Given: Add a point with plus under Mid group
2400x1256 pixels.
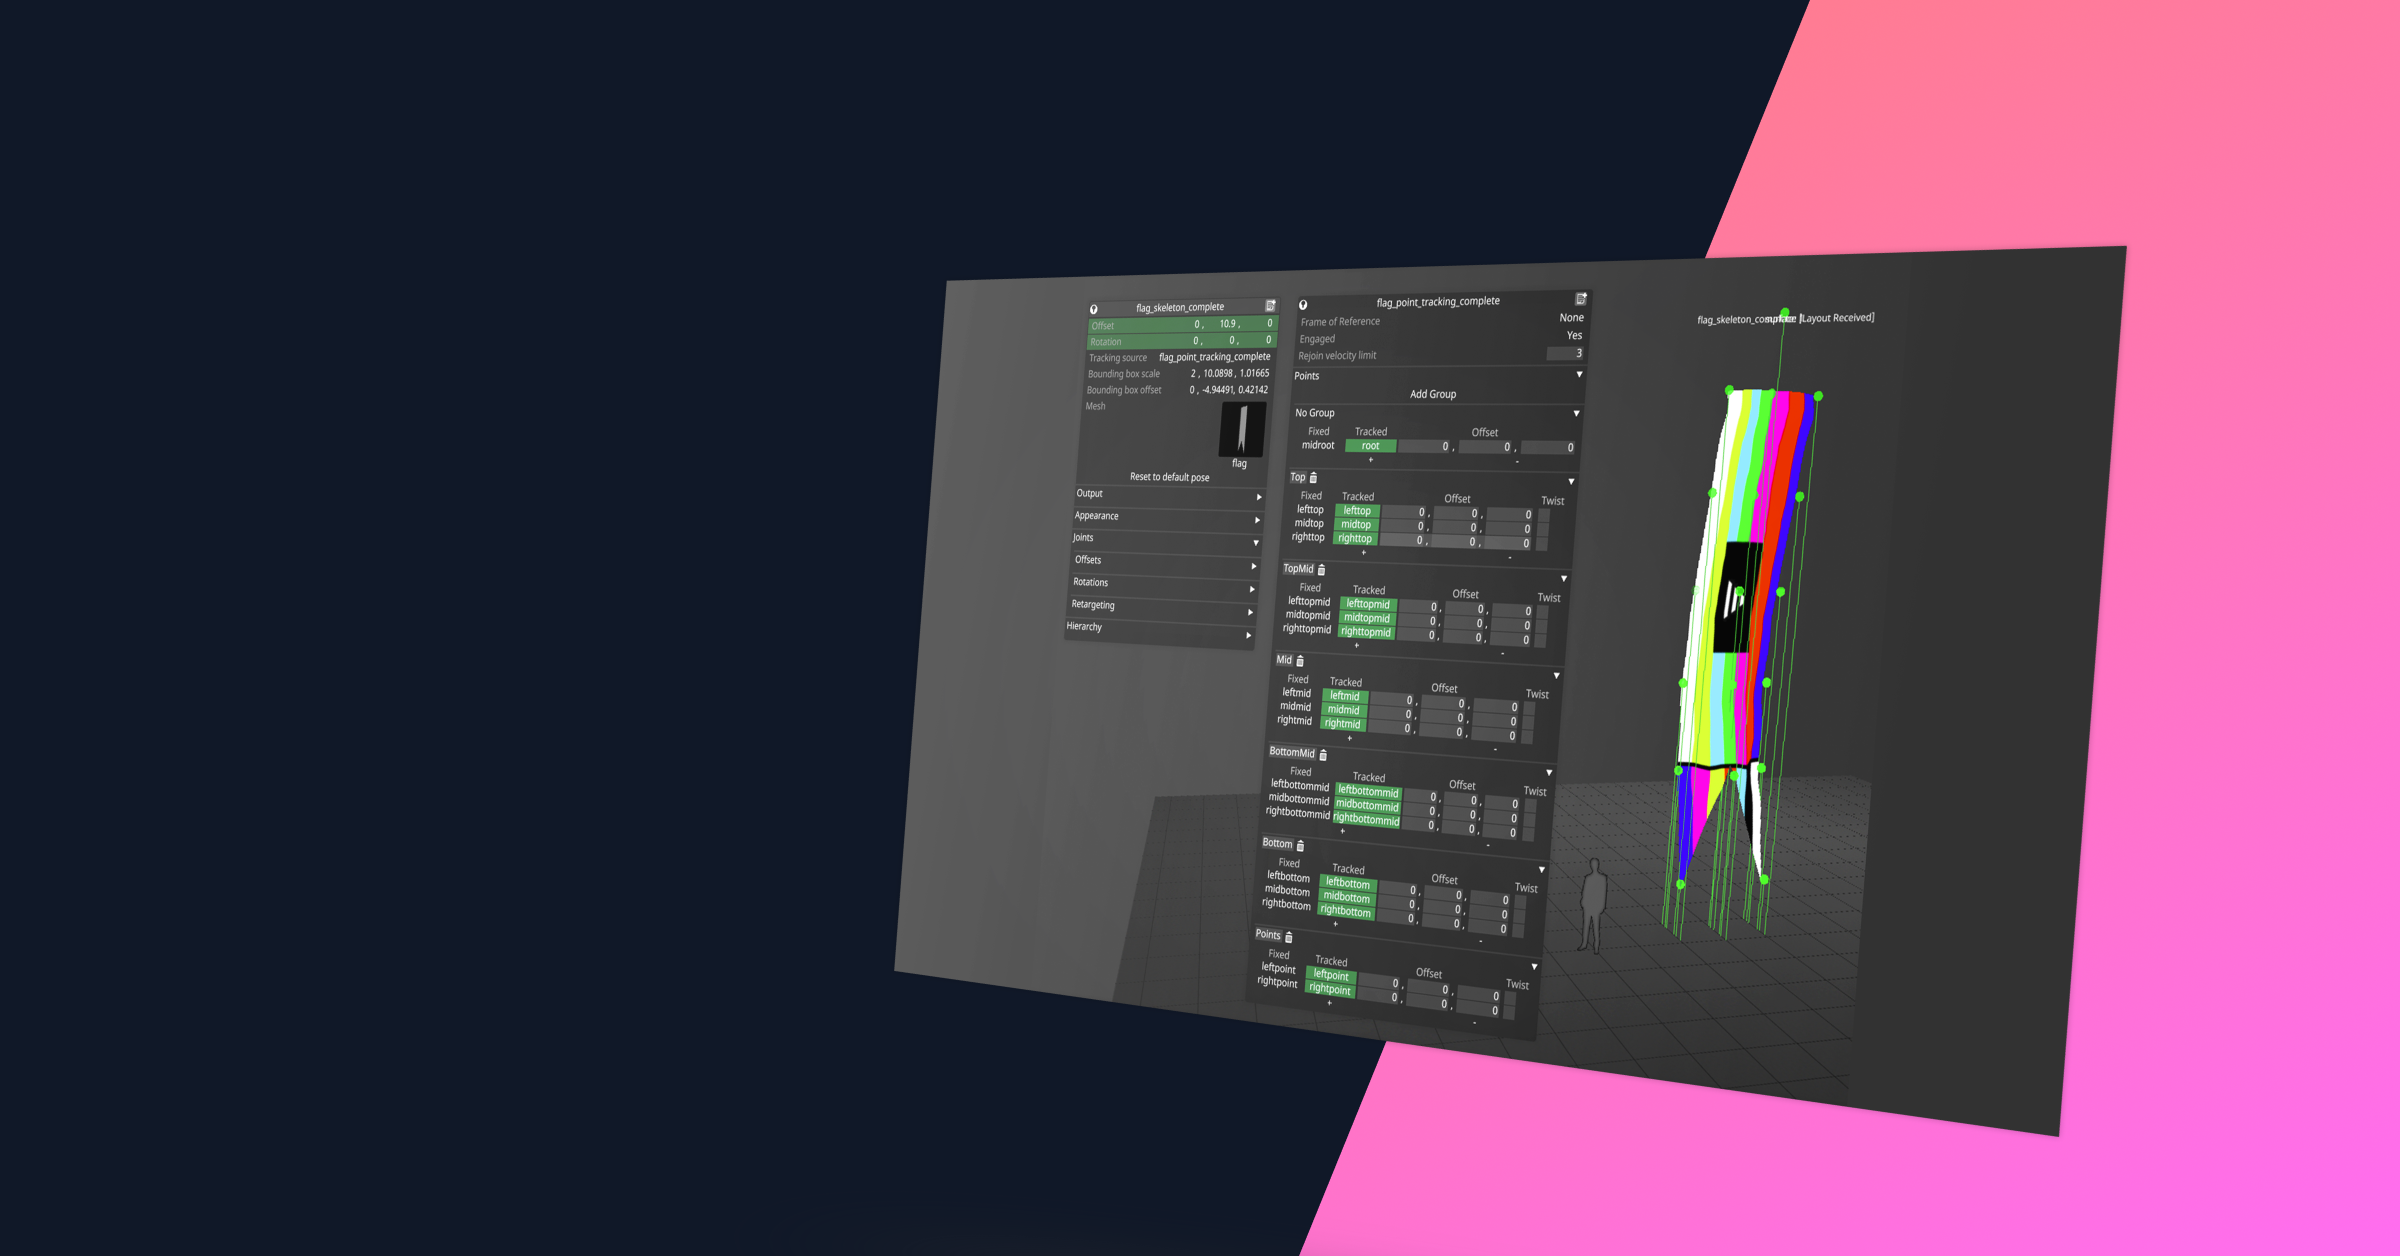Looking at the screenshot, I should click(x=1349, y=738).
